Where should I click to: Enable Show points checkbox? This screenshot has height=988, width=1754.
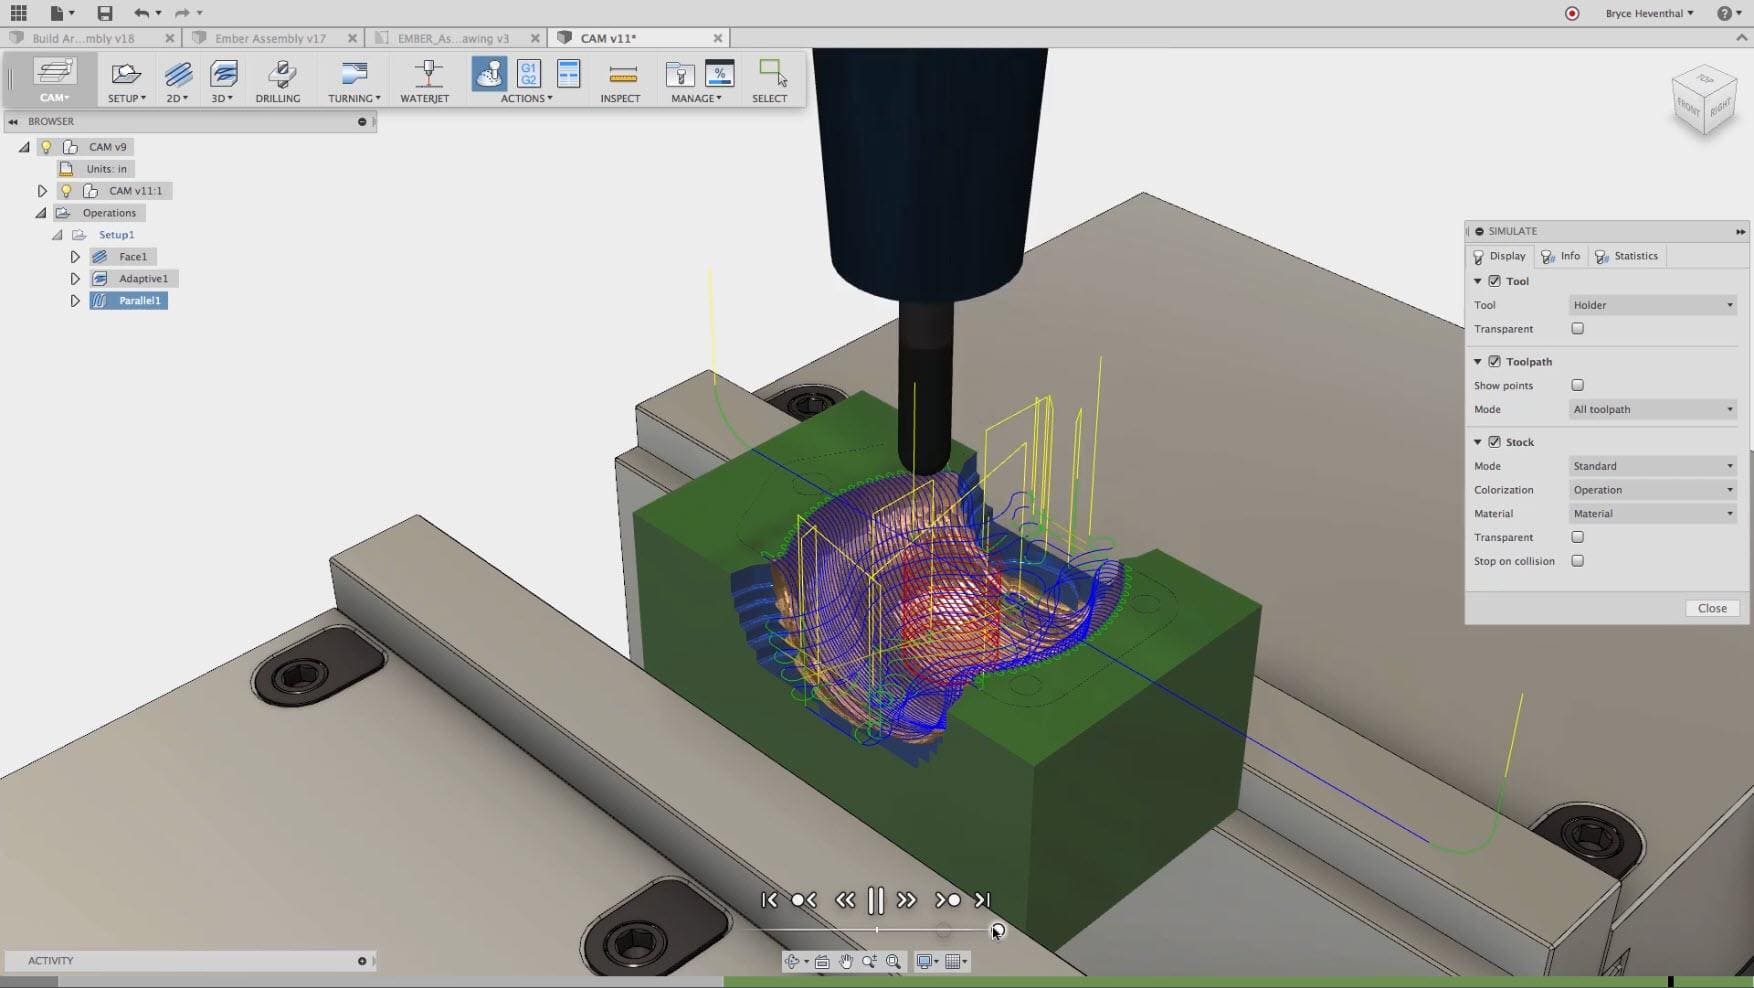click(1577, 385)
